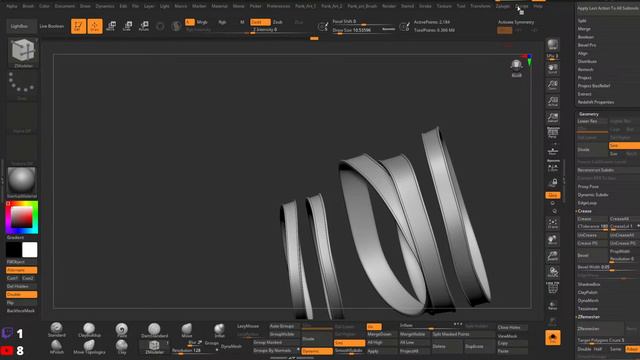Toggle the Mrgb channel button
Screen dimensions: 640x360
(x=202, y=22)
